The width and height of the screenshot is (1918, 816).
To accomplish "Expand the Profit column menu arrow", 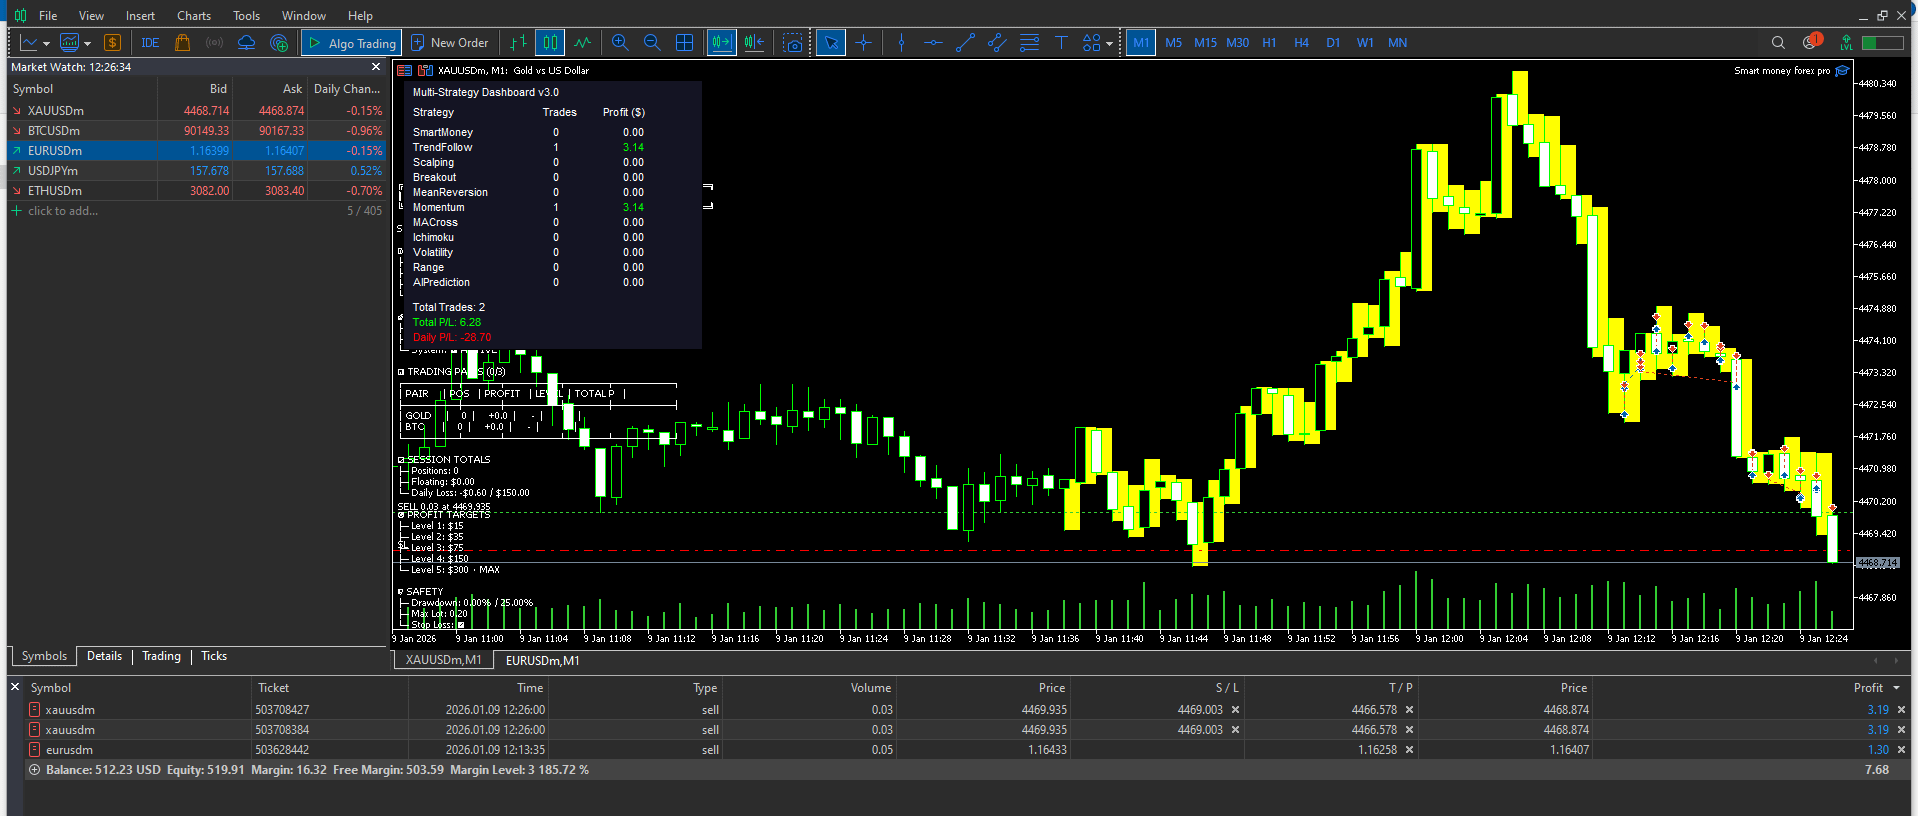I will point(1896,688).
